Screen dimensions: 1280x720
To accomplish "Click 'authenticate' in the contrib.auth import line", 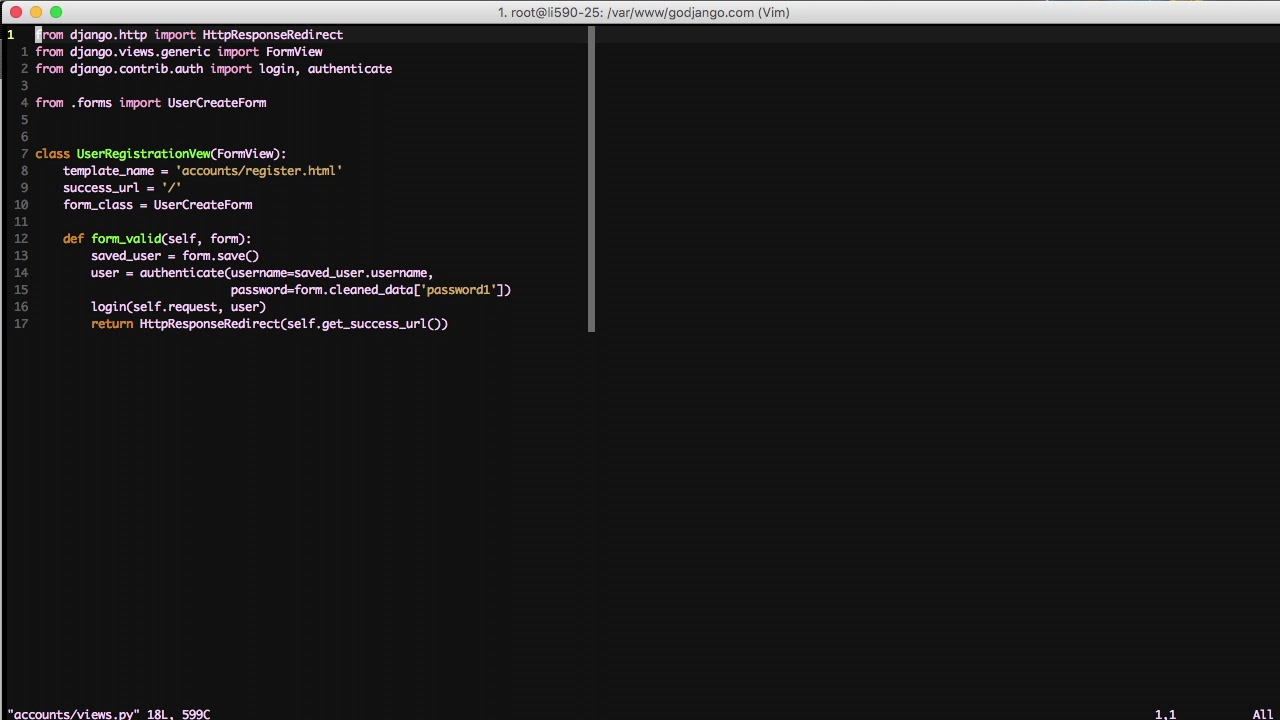I will [350, 69].
